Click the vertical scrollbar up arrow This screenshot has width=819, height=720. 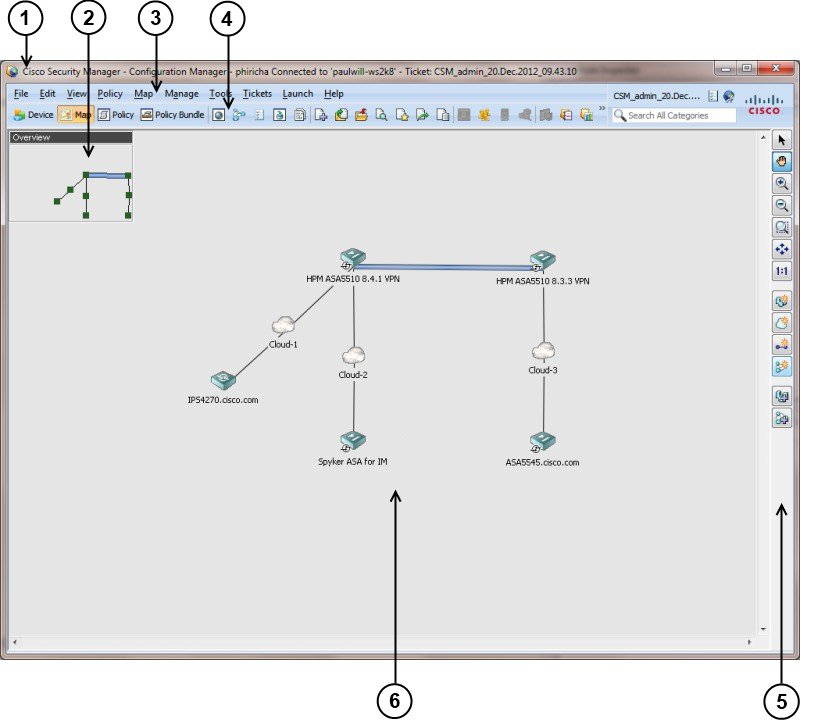pyautogui.click(x=763, y=137)
